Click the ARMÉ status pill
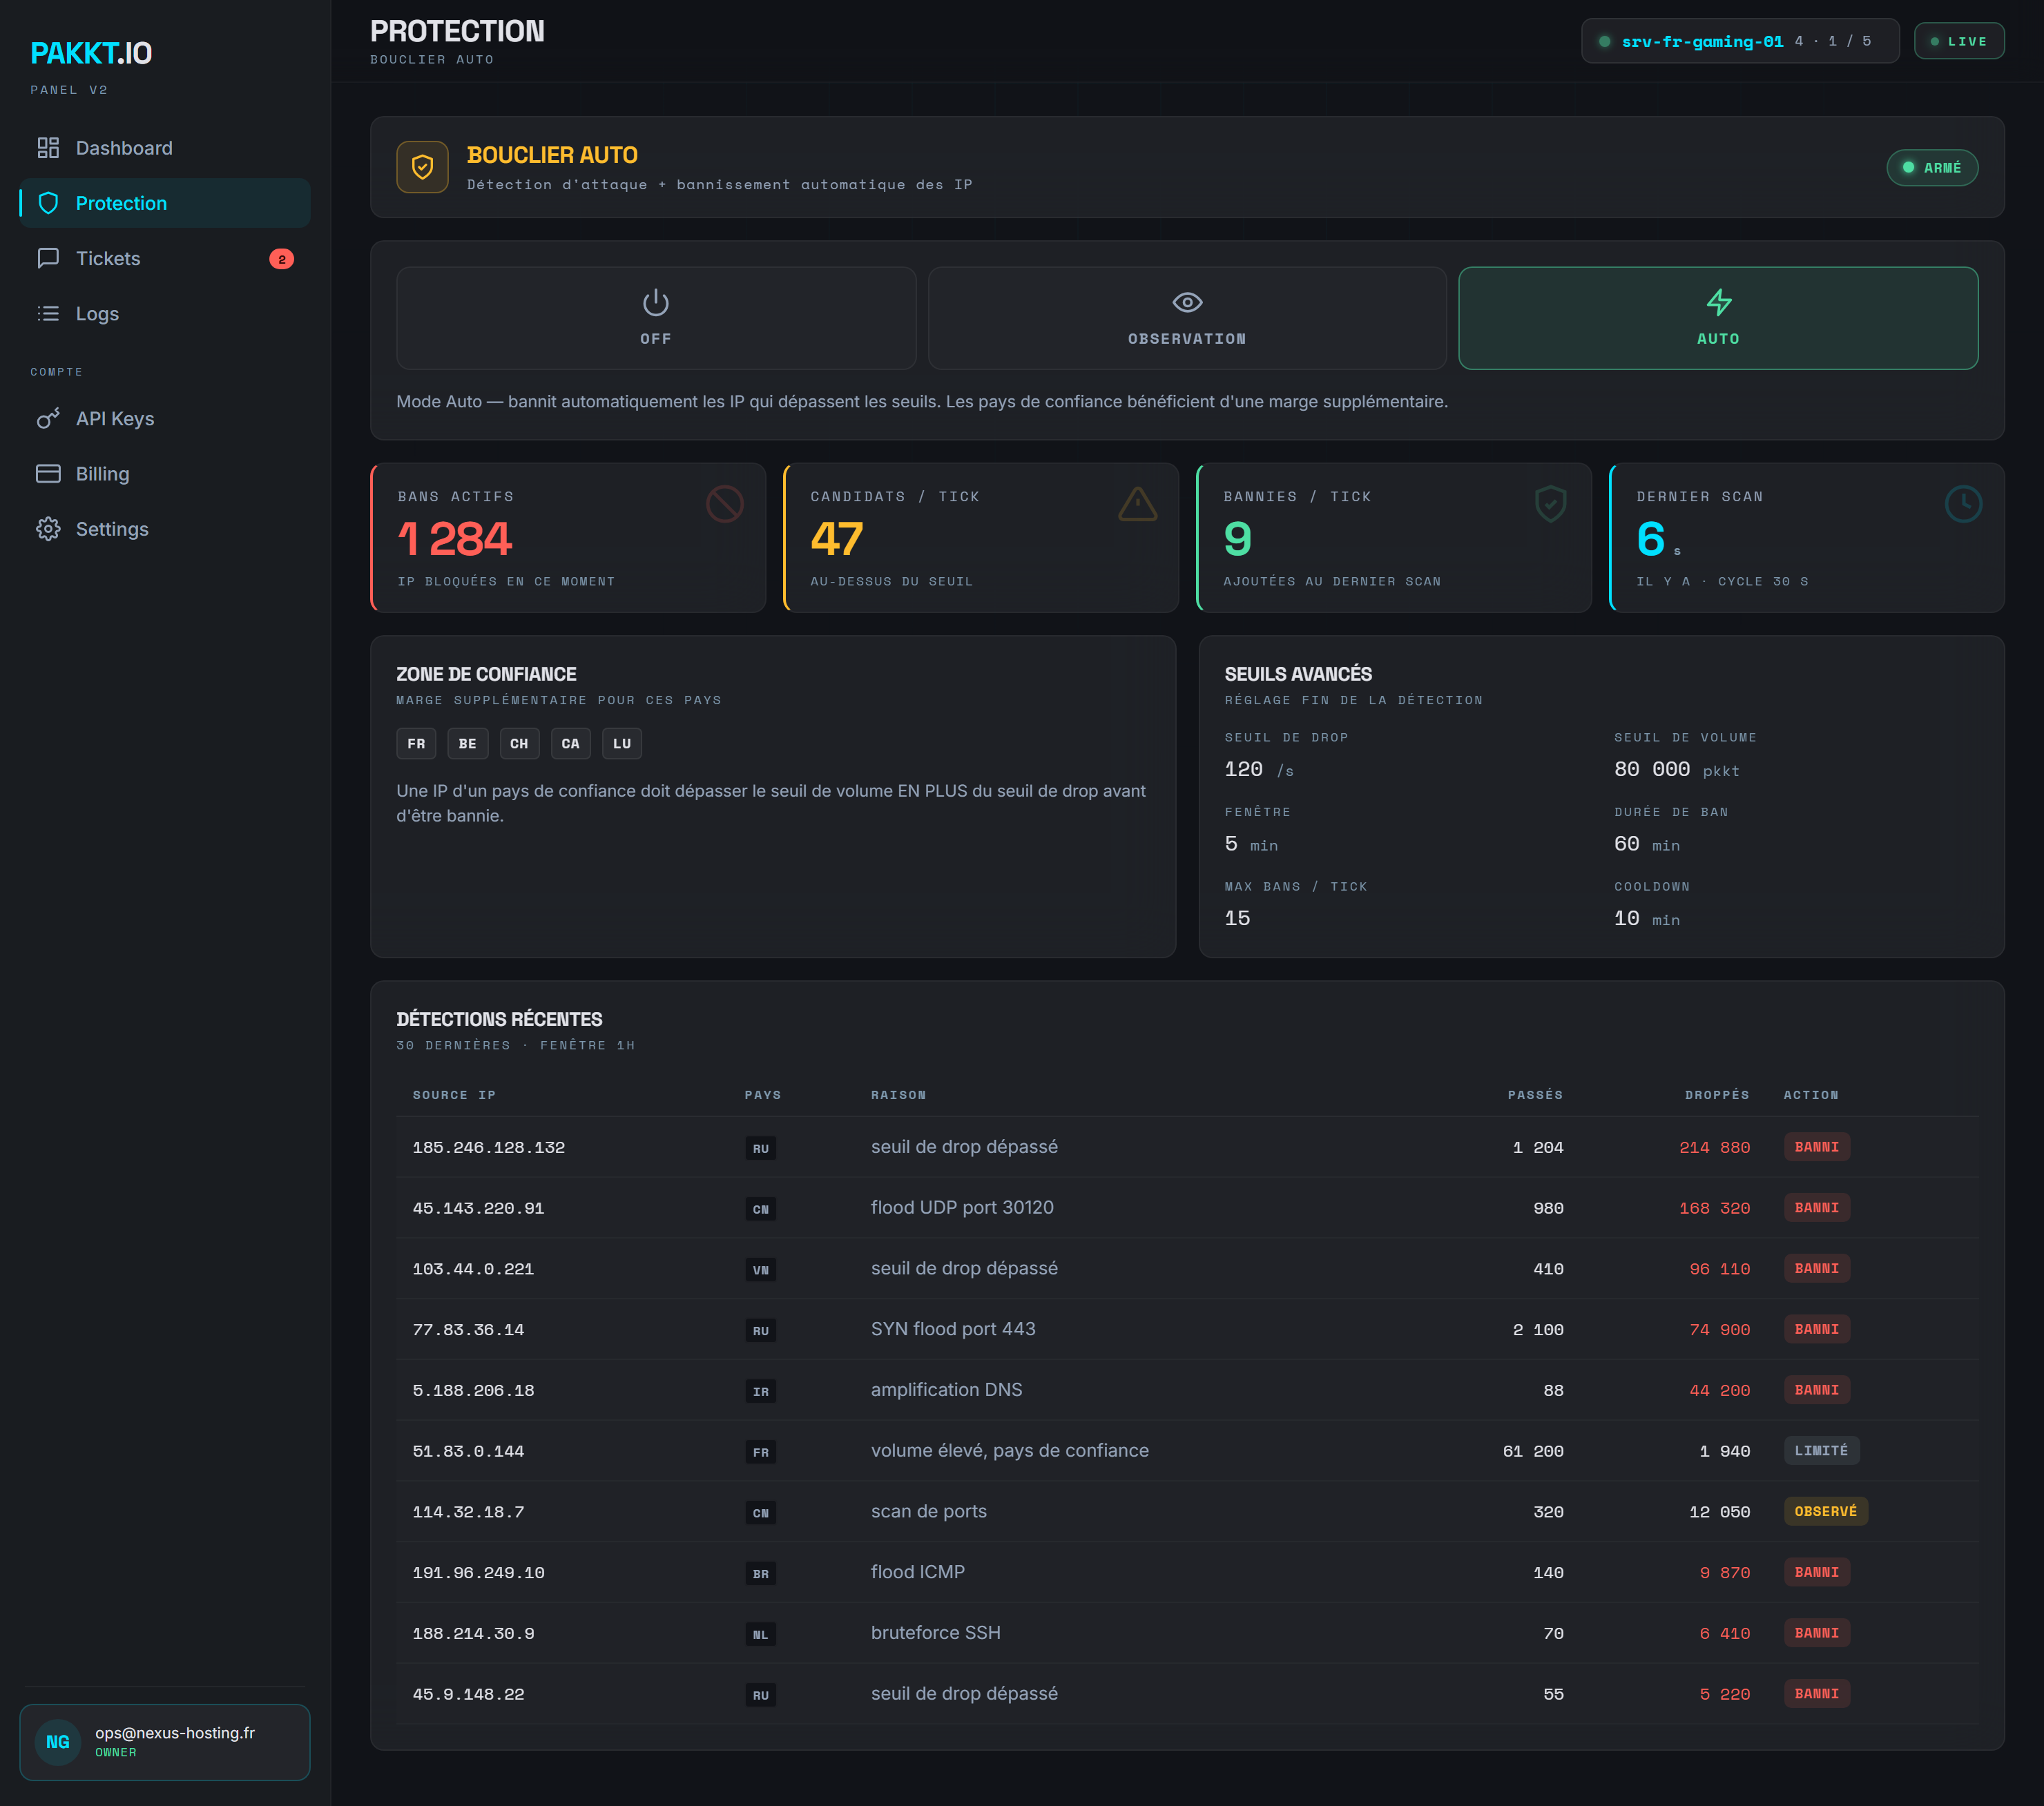 point(1932,167)
